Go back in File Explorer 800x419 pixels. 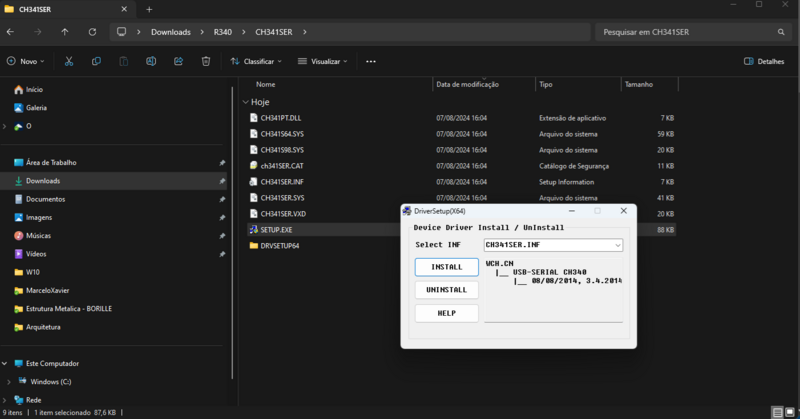coord(11,32)
